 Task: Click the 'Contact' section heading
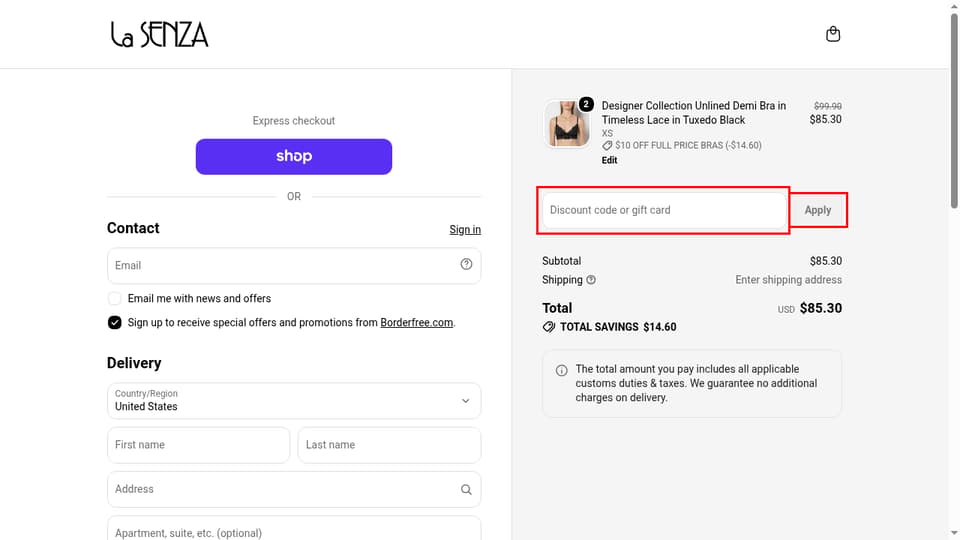point(133,228)
